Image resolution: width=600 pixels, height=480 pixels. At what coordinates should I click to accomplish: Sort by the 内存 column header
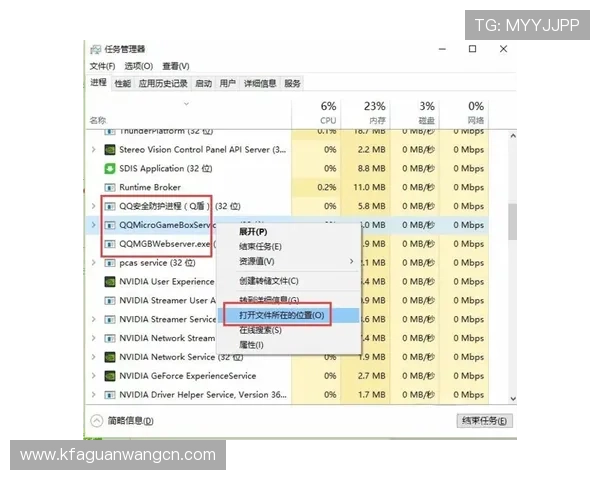tap(365, 113)
